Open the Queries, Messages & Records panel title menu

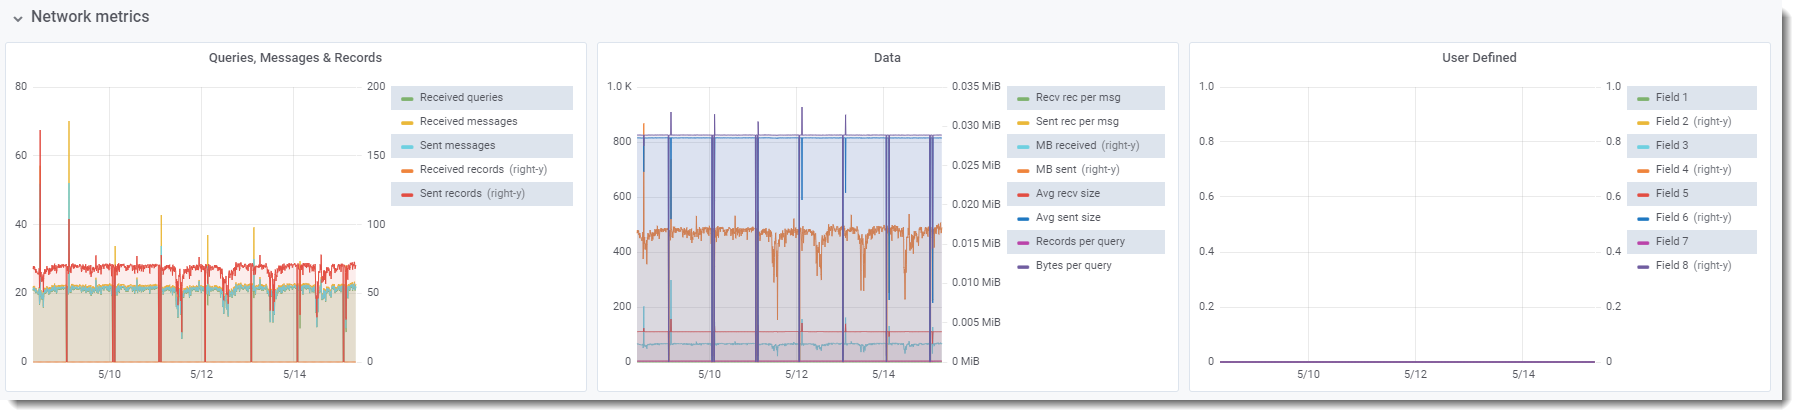point(295,58)
